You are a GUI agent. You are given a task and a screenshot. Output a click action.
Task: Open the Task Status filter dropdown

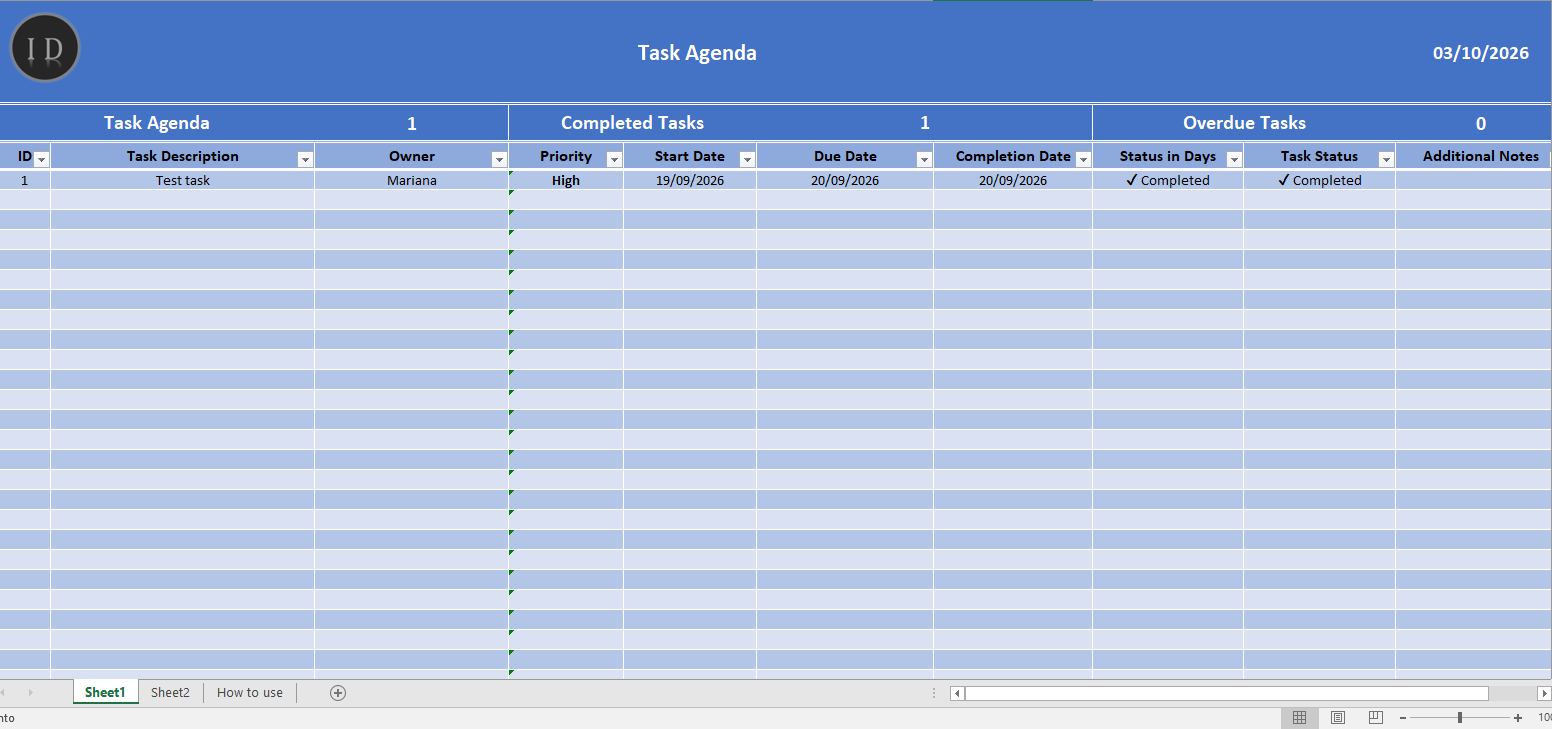(x=1386, y=160)
